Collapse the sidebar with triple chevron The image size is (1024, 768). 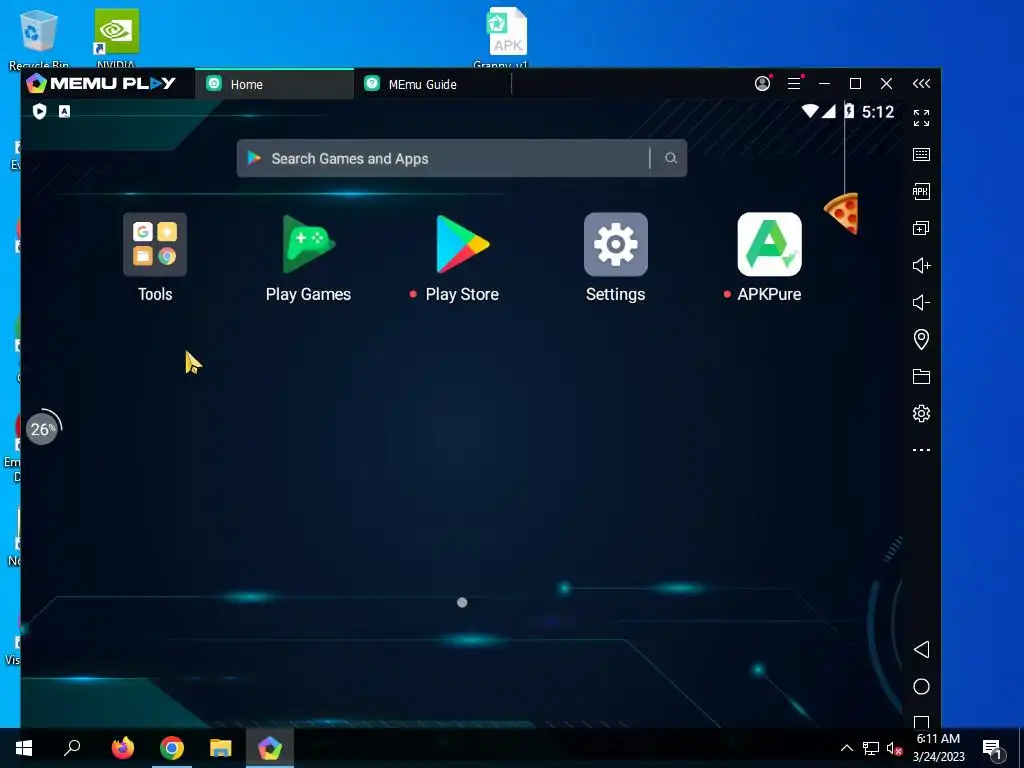[921, 84]
